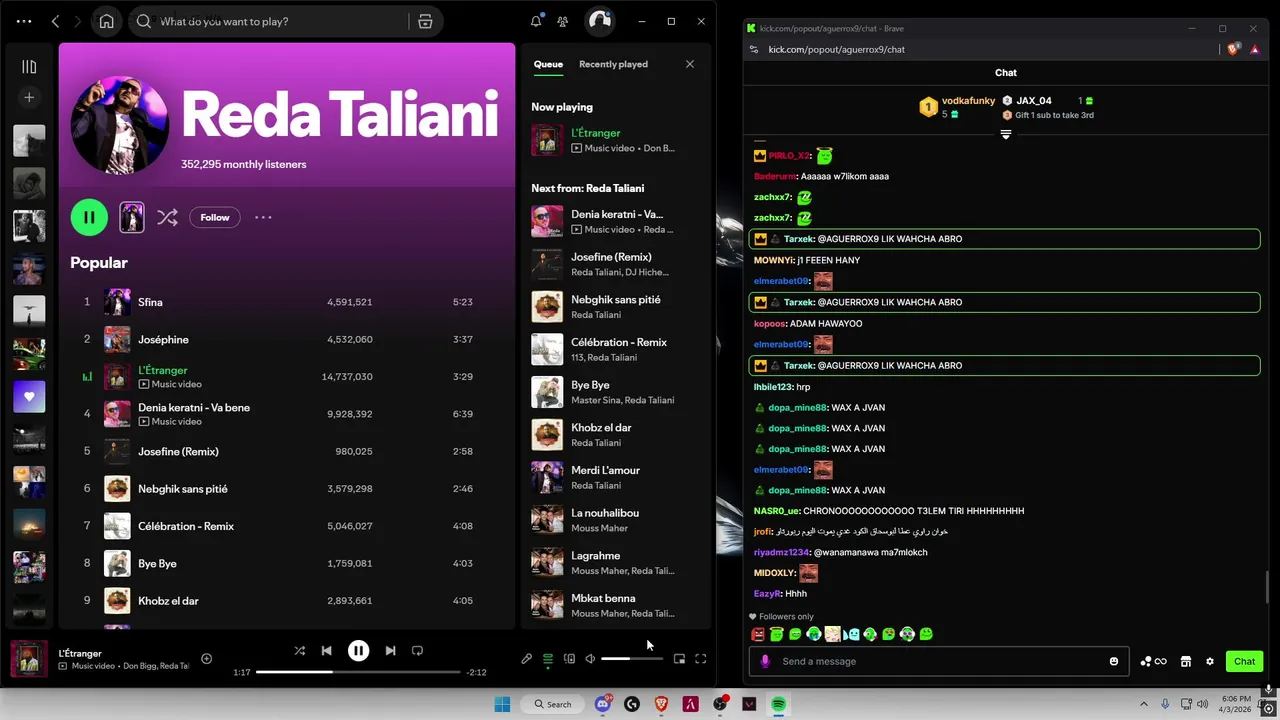Focus the 'What do you want to play?' search box
1280x720 pixels.
(270, 21)
